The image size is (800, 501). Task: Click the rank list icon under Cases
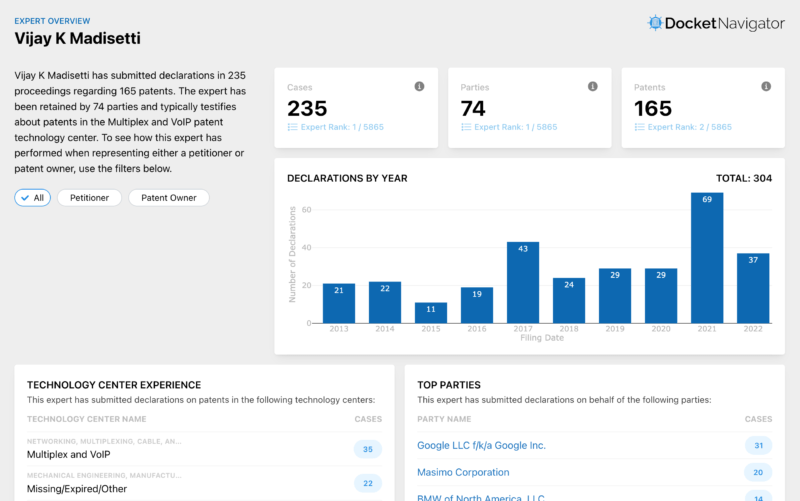pyautogui.click(x=292, y=128)
